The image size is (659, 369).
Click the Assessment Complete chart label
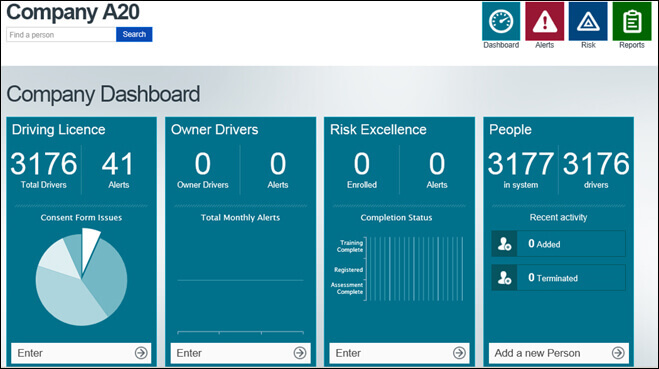[347, 288]
